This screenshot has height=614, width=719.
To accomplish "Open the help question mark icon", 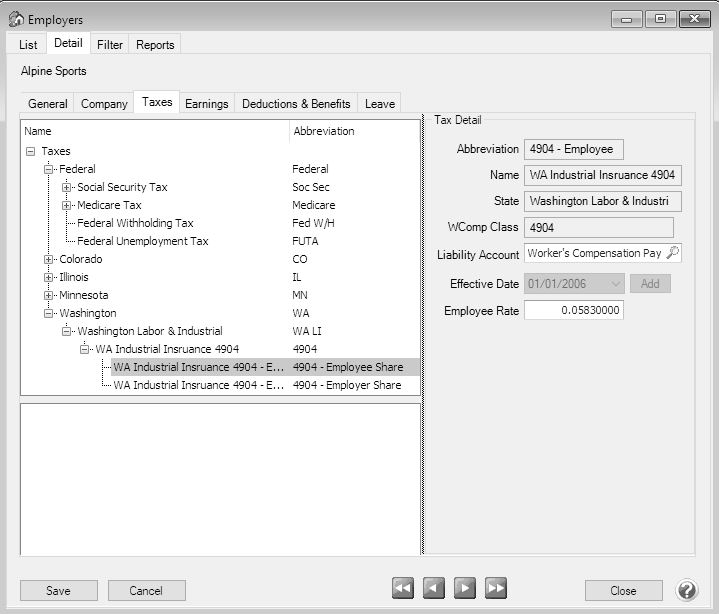I will (687, 590).
